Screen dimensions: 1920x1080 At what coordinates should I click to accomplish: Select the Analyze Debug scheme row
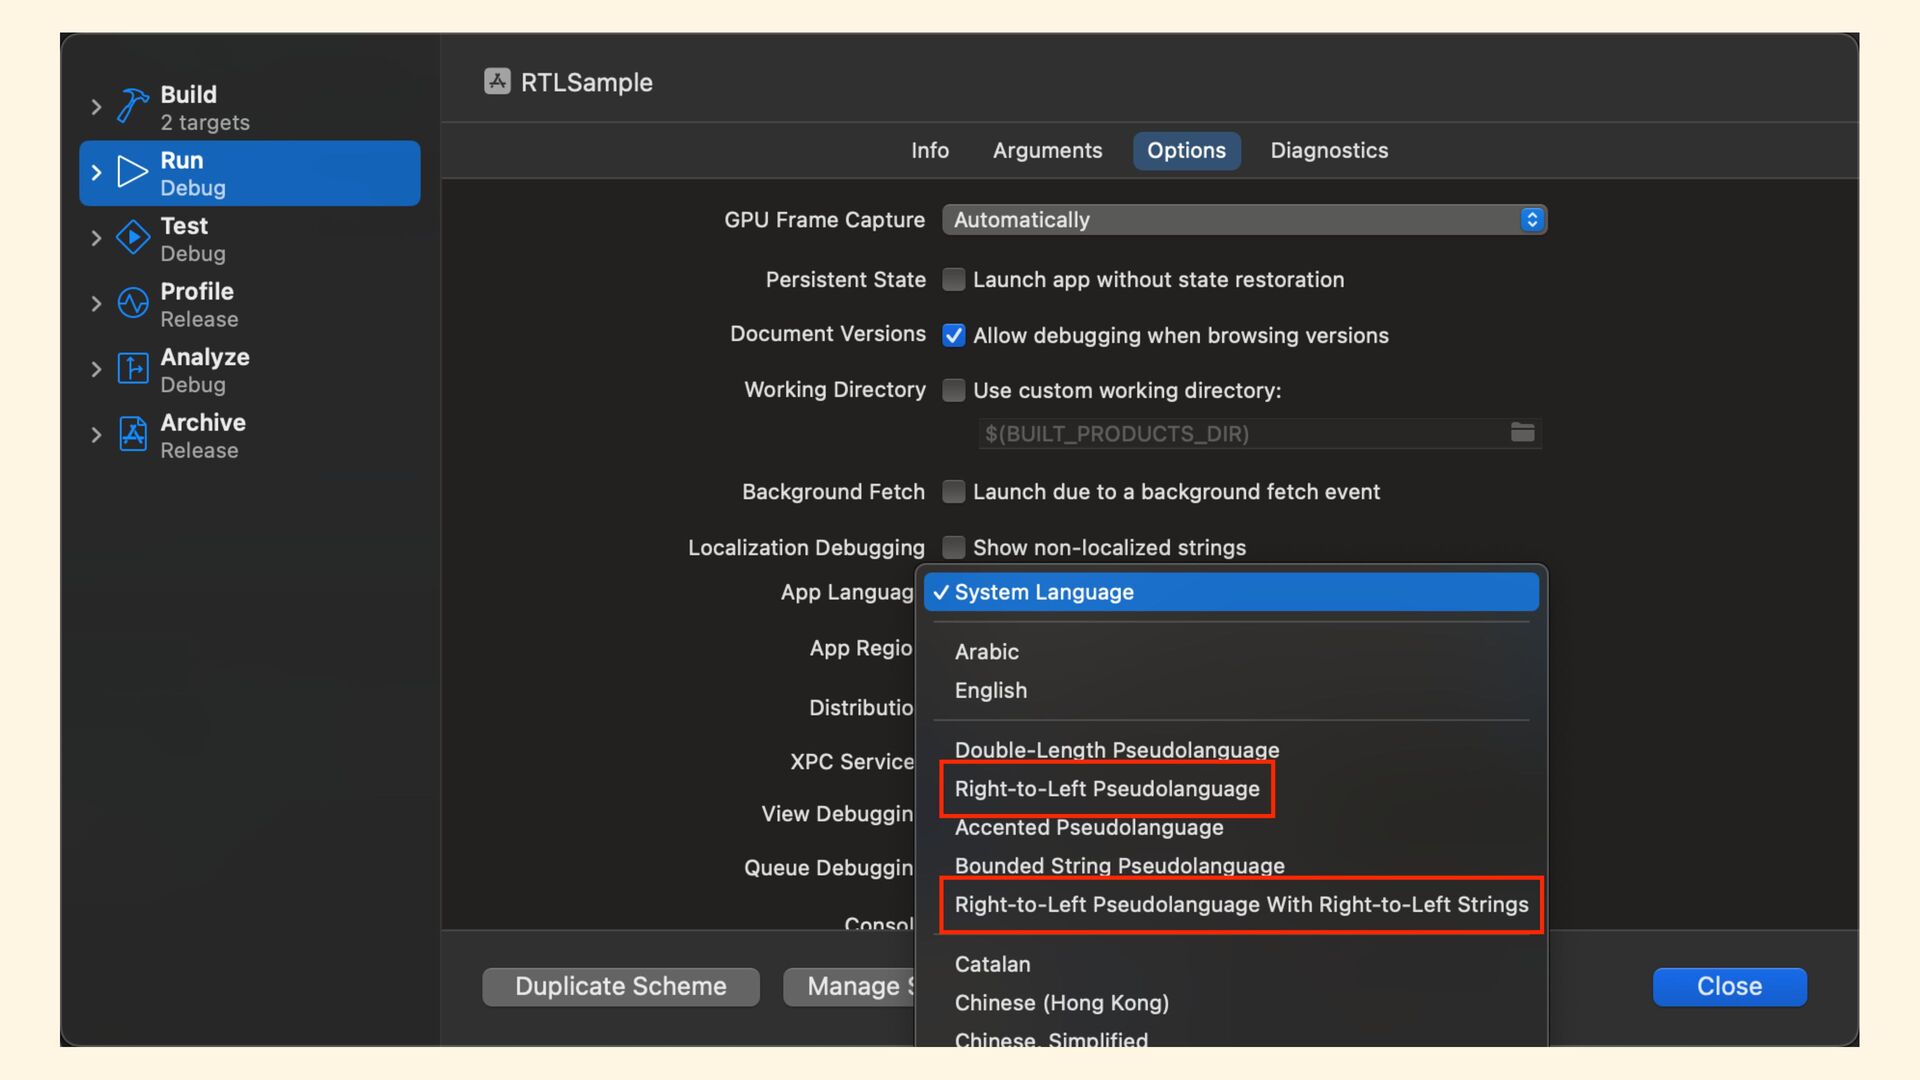250,370
